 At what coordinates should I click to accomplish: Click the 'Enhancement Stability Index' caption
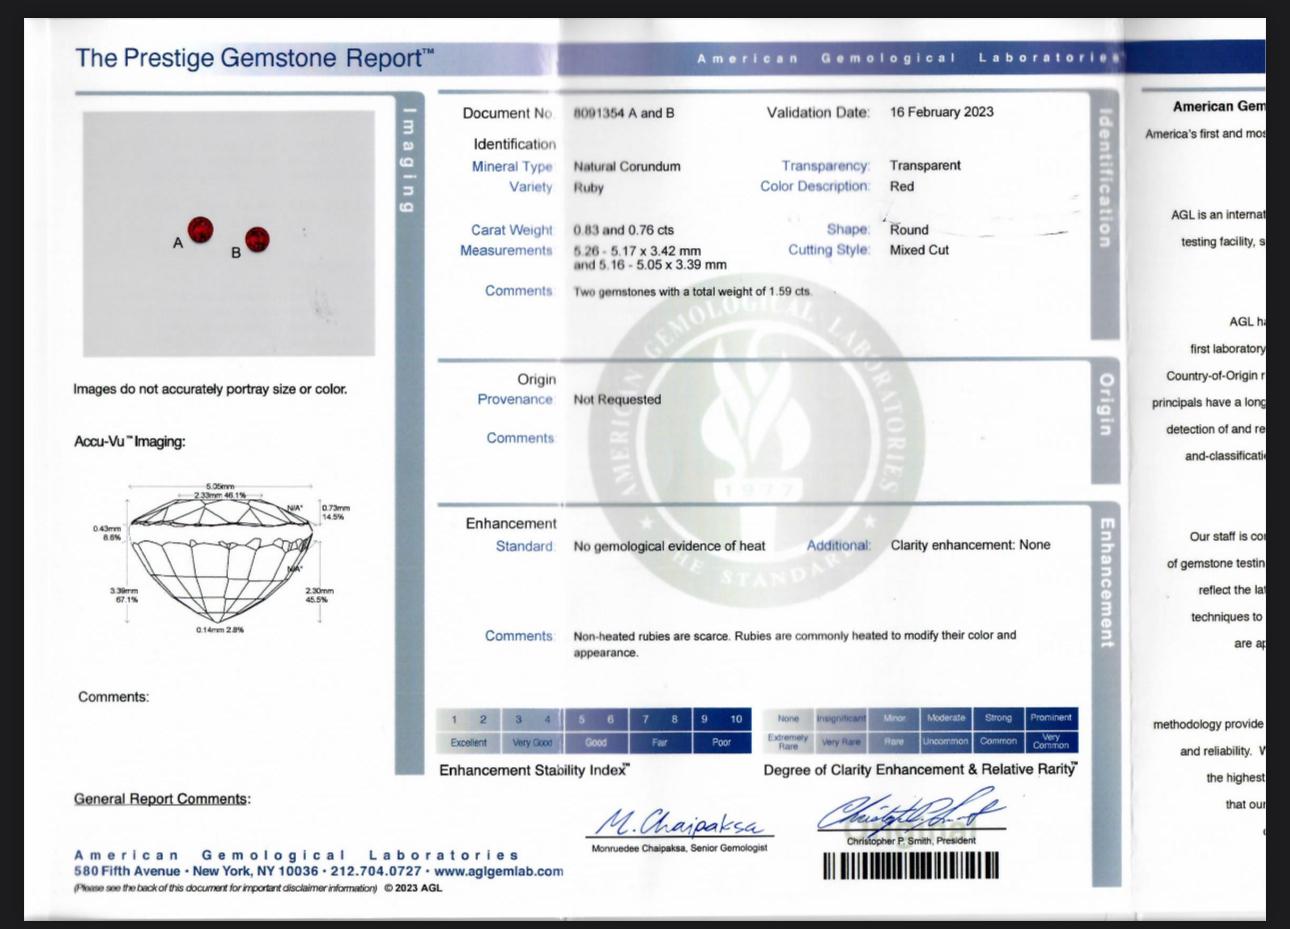(x=535, y=770)
